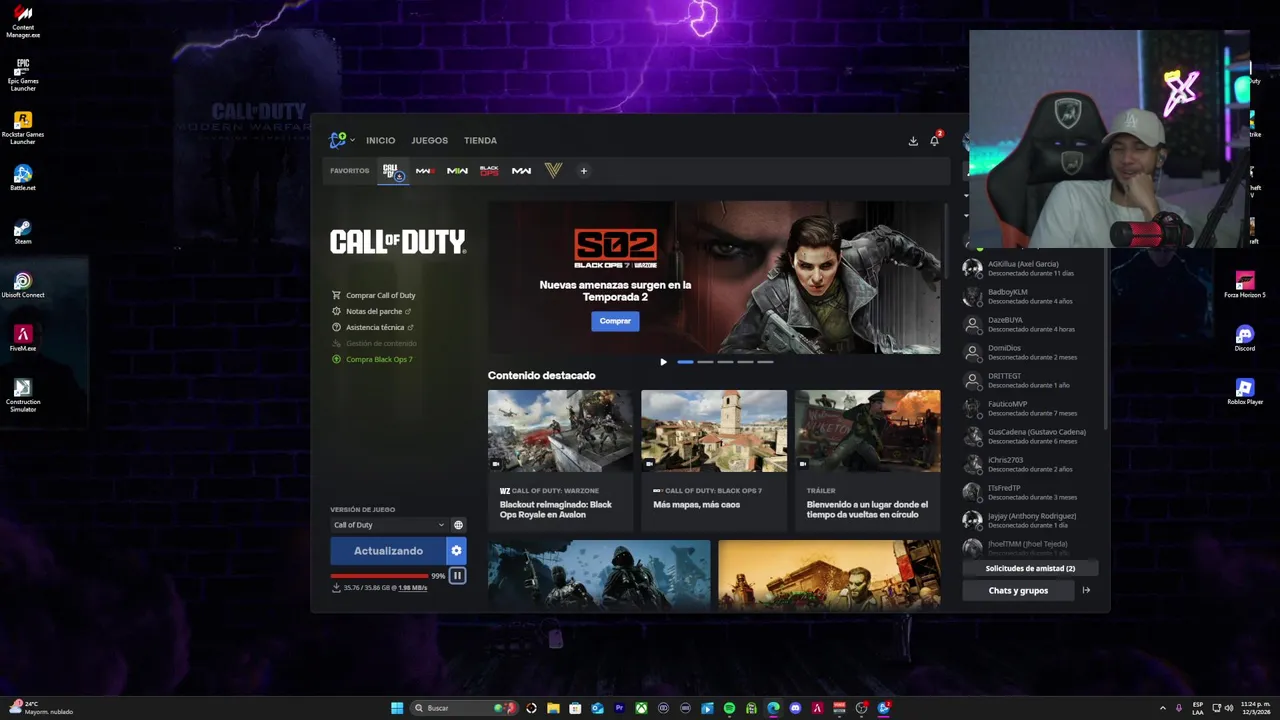Open Blackout reimaginado Warzone thumbnail
The image size is (1280, 720).
pos(560,431)
